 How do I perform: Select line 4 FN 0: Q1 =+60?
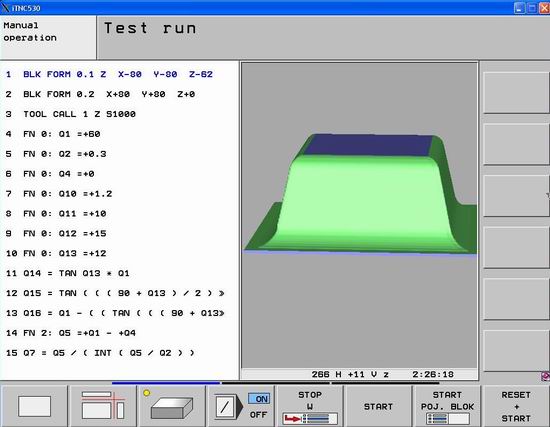(x=53, y=134)
